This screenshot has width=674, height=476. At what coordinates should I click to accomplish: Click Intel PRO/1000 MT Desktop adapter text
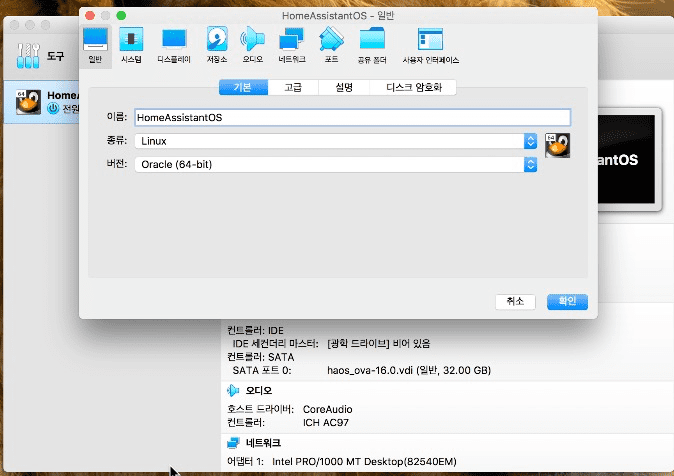(x=364, y=461)
